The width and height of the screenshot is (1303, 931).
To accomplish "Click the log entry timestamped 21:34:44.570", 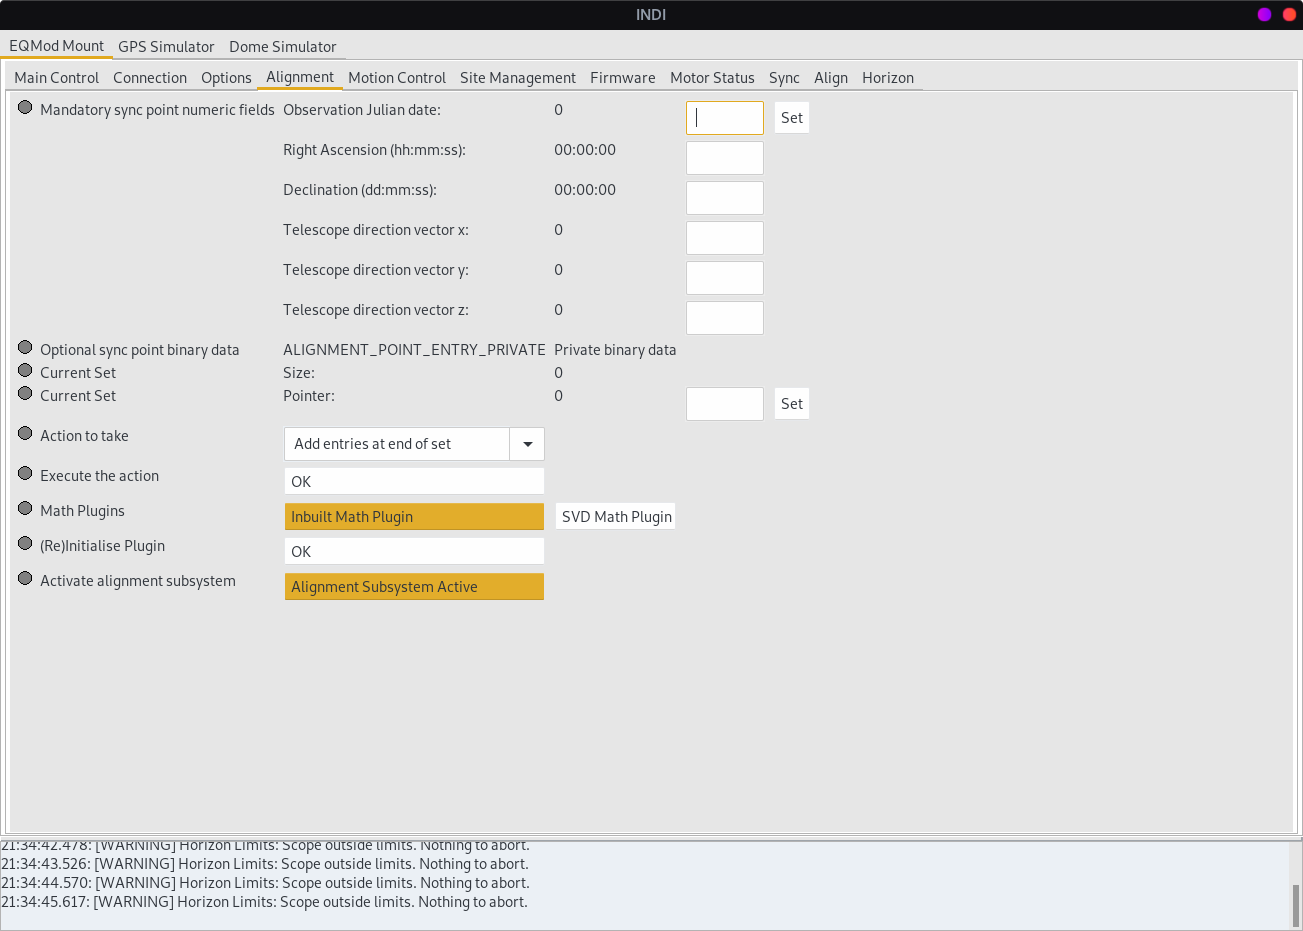I will 265,883.
